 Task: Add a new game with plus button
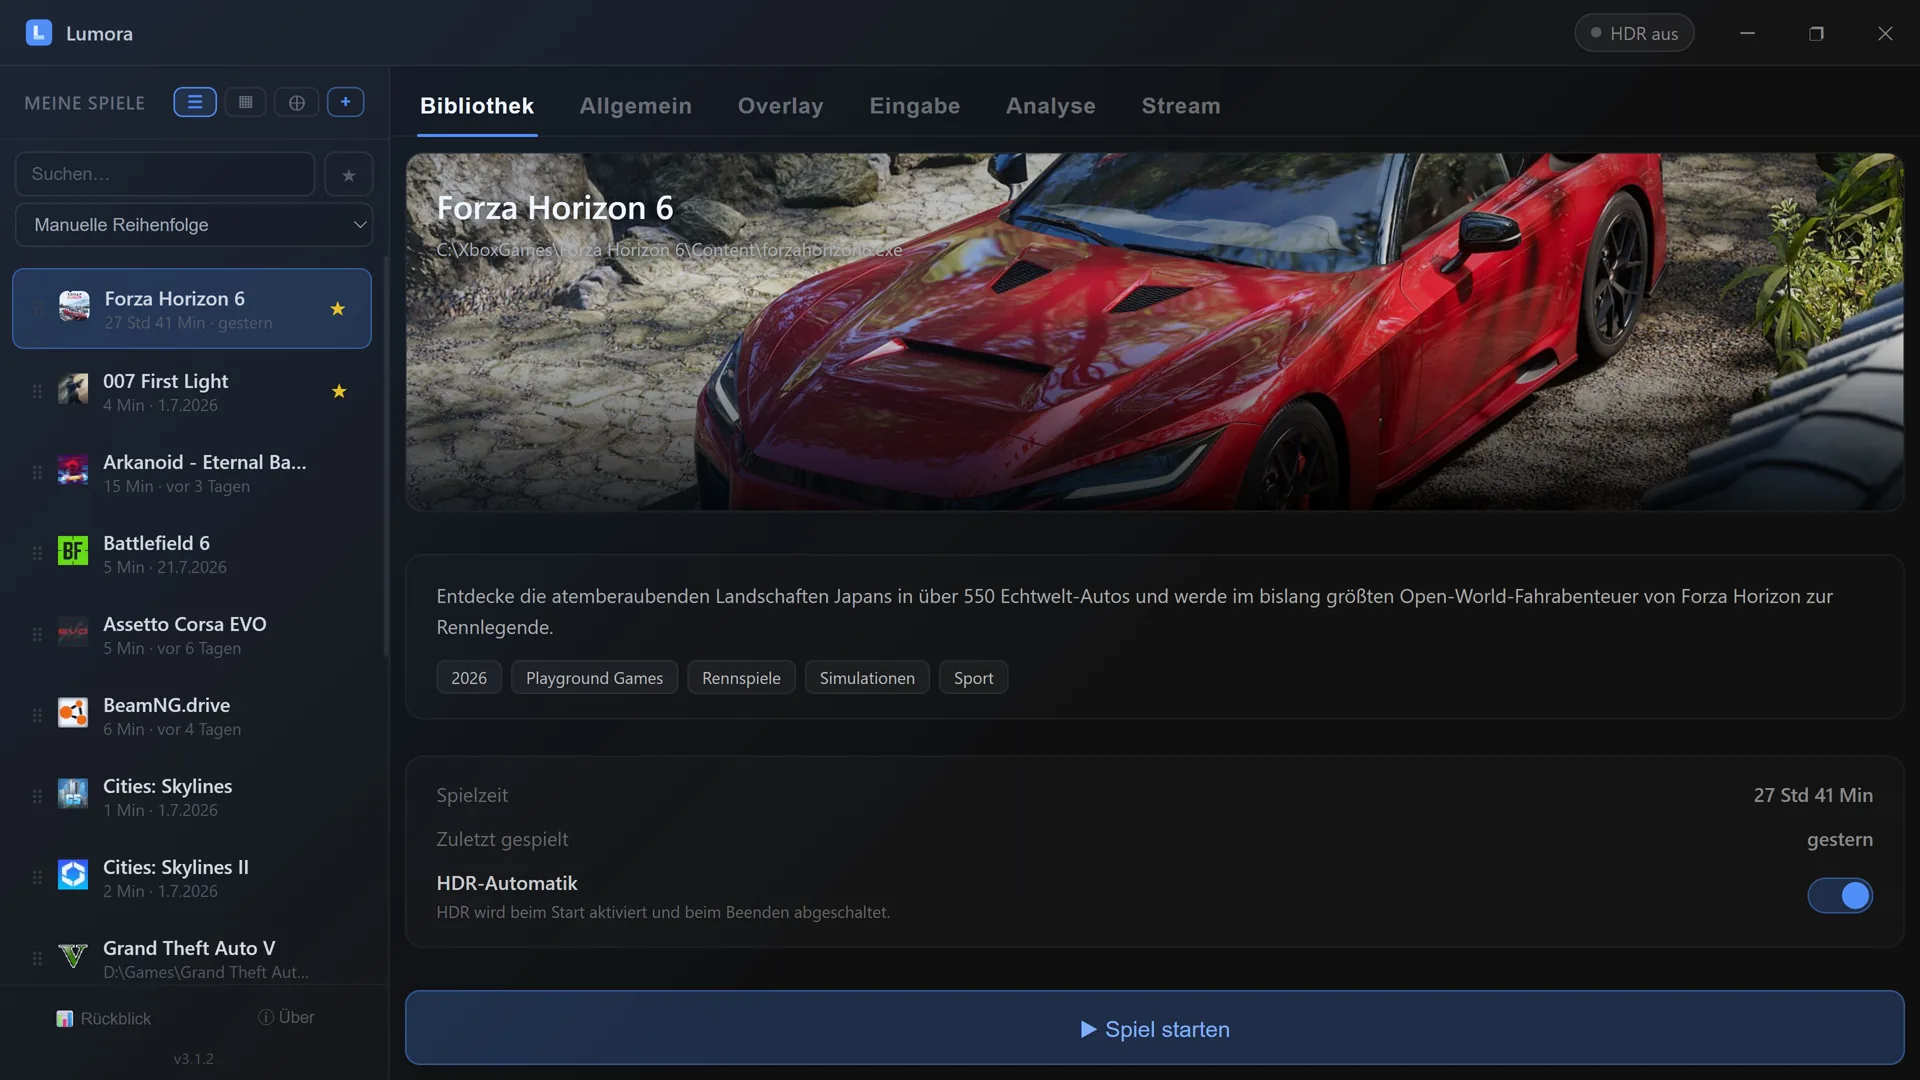tap(345, 102)
